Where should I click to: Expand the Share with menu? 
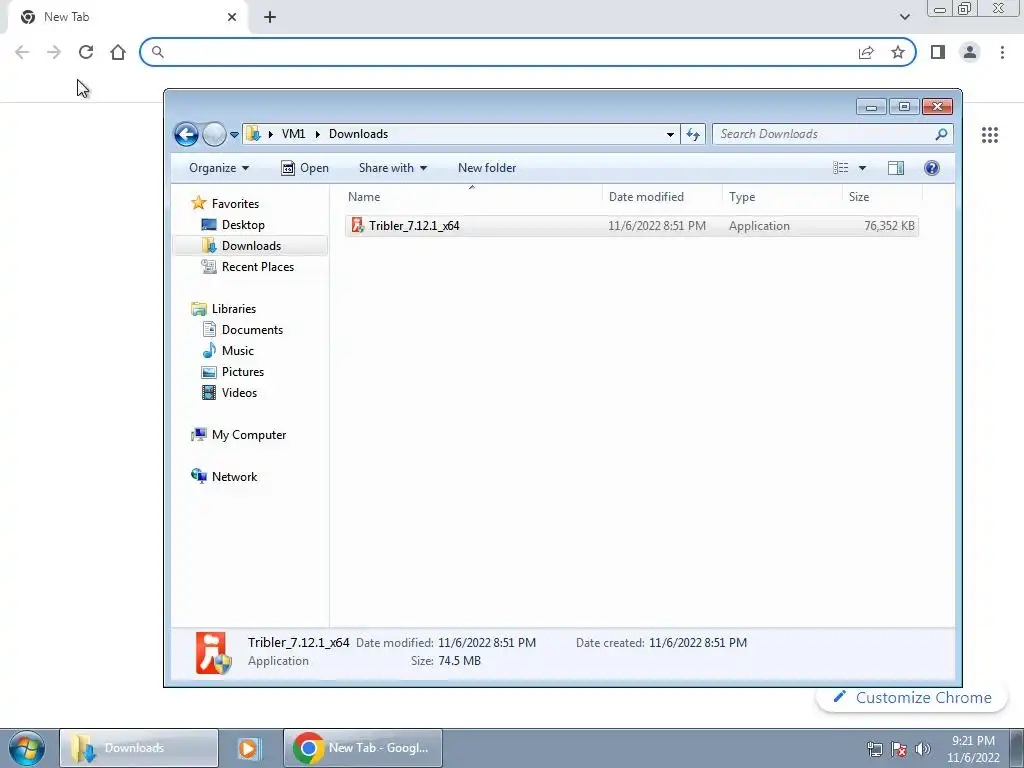(392, 168)
